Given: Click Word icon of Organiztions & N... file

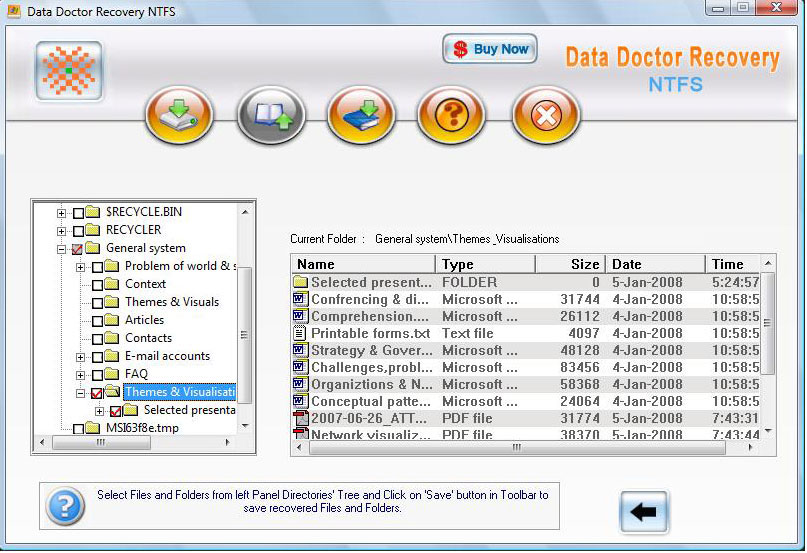Looking at the screenshot, I should 301,384.
